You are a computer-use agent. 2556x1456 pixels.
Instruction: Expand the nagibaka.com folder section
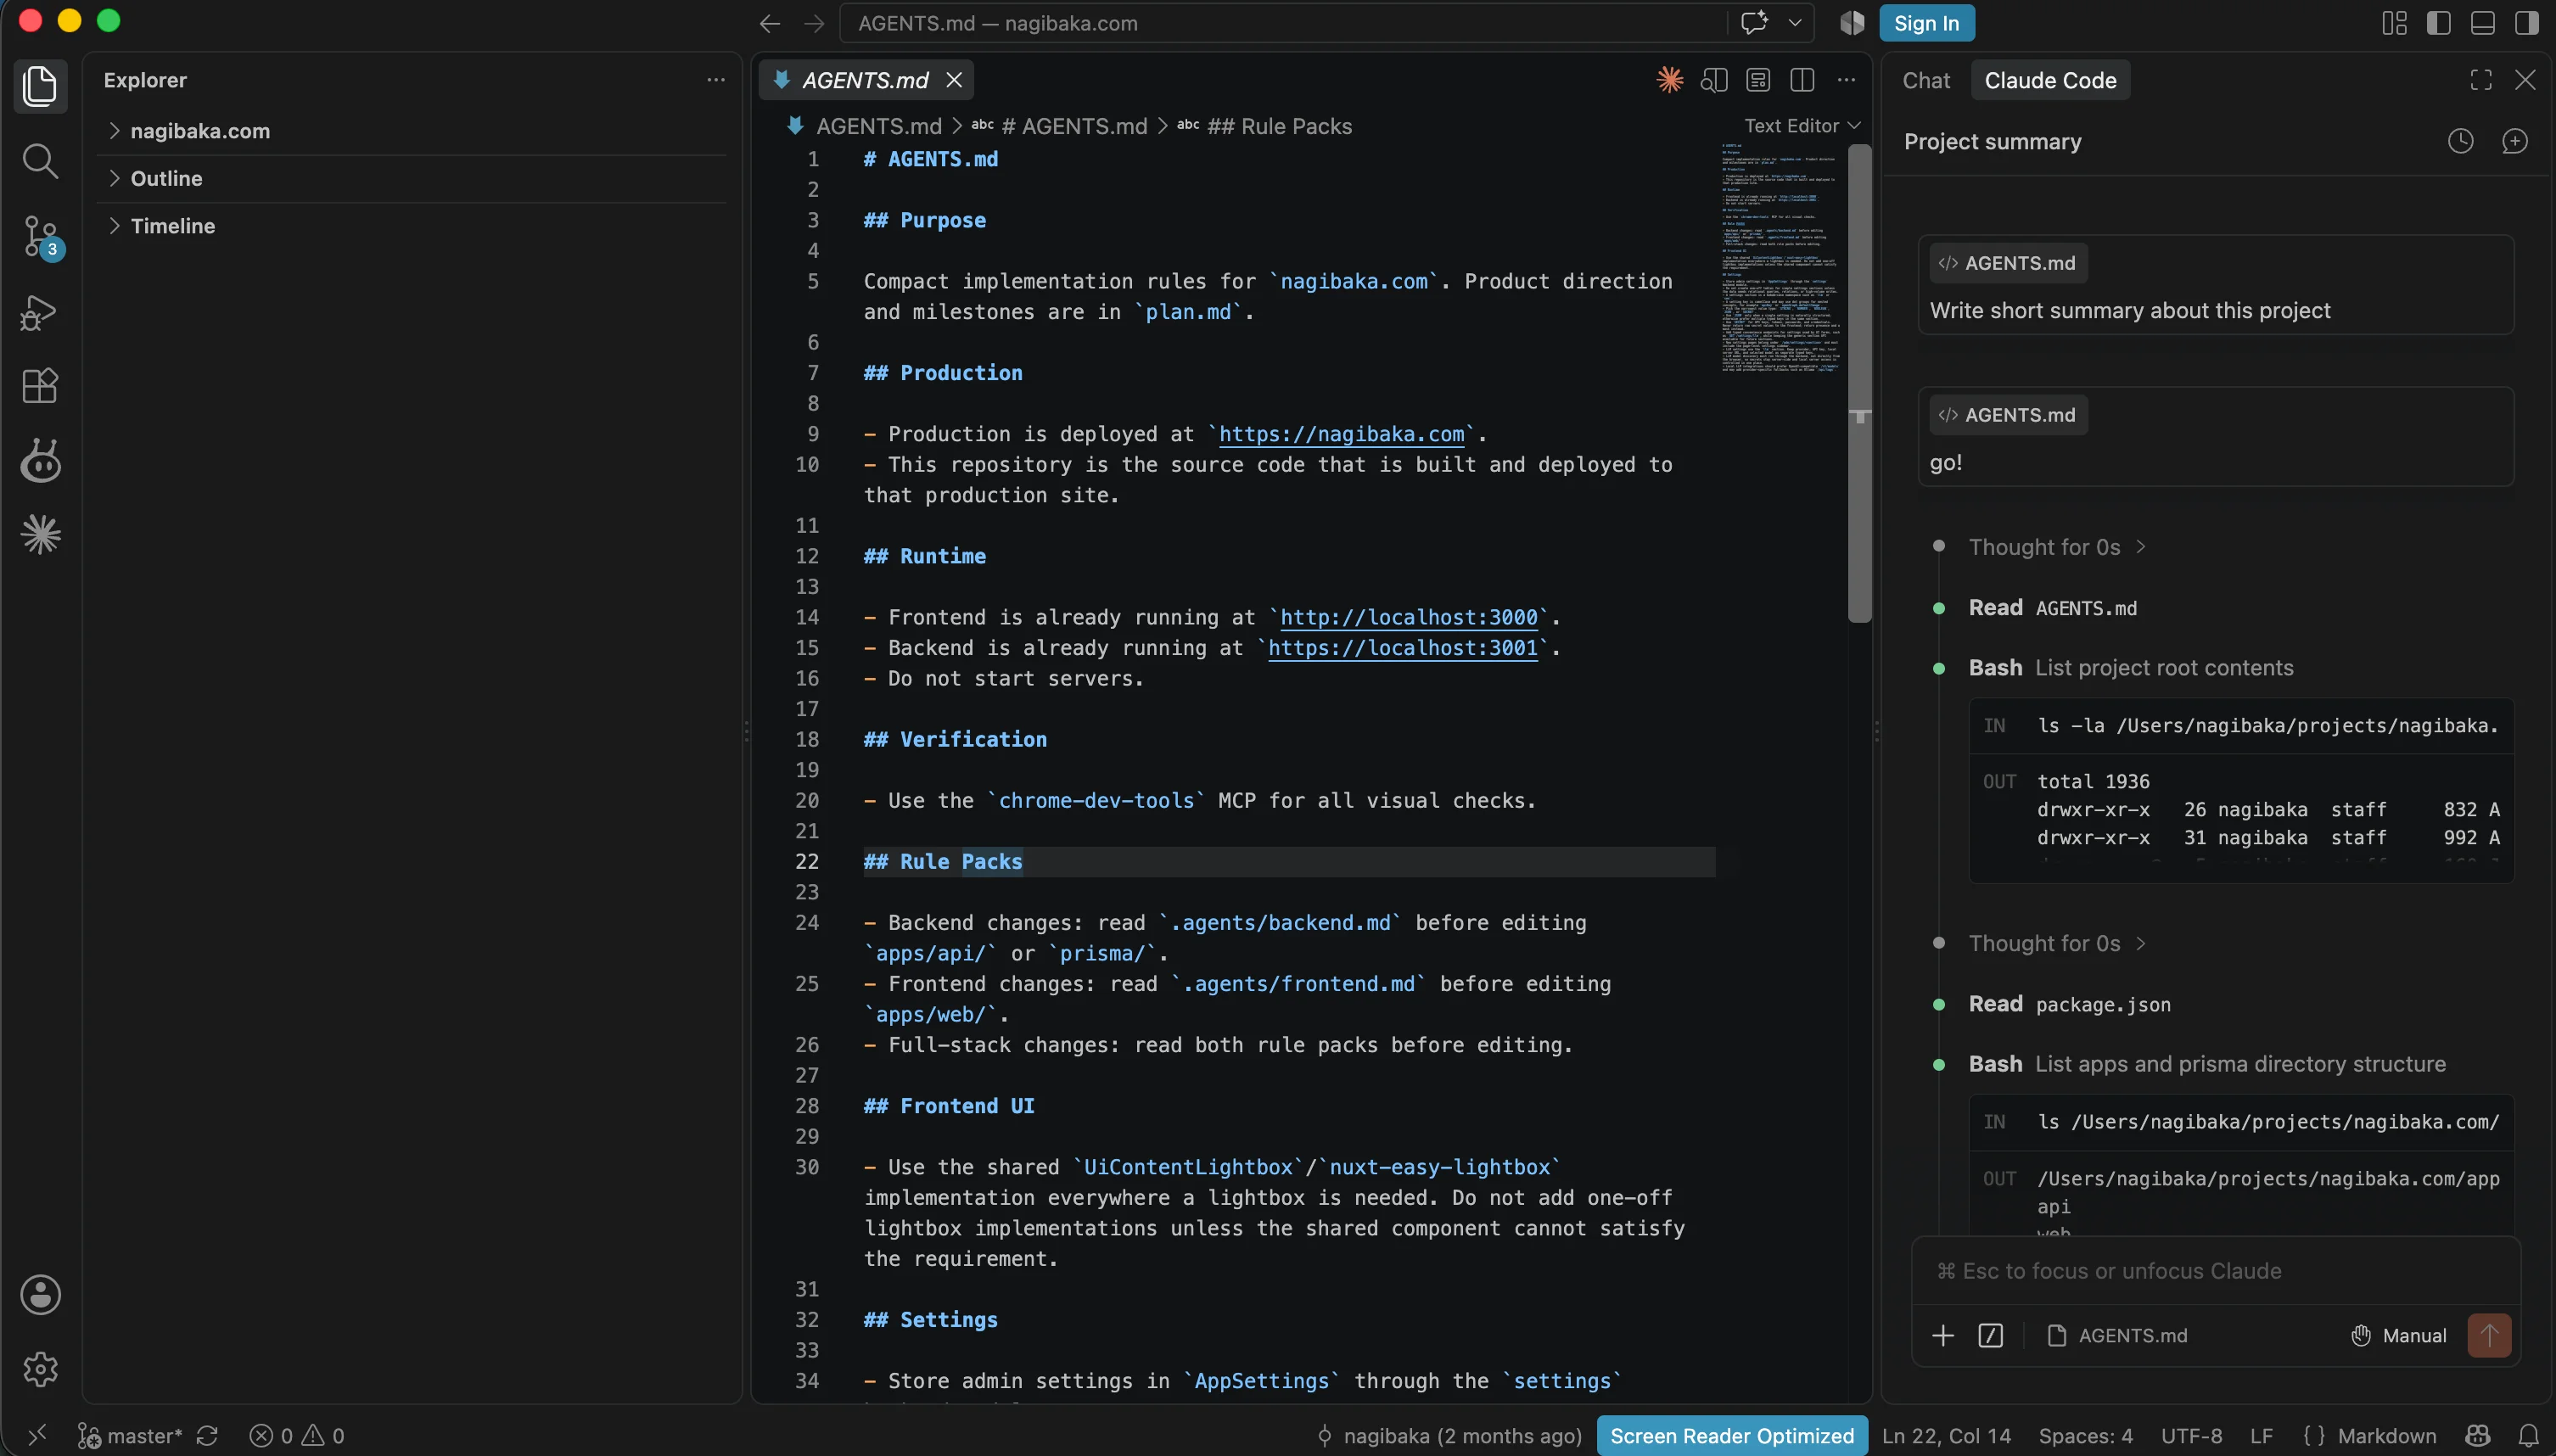point(412,131)
